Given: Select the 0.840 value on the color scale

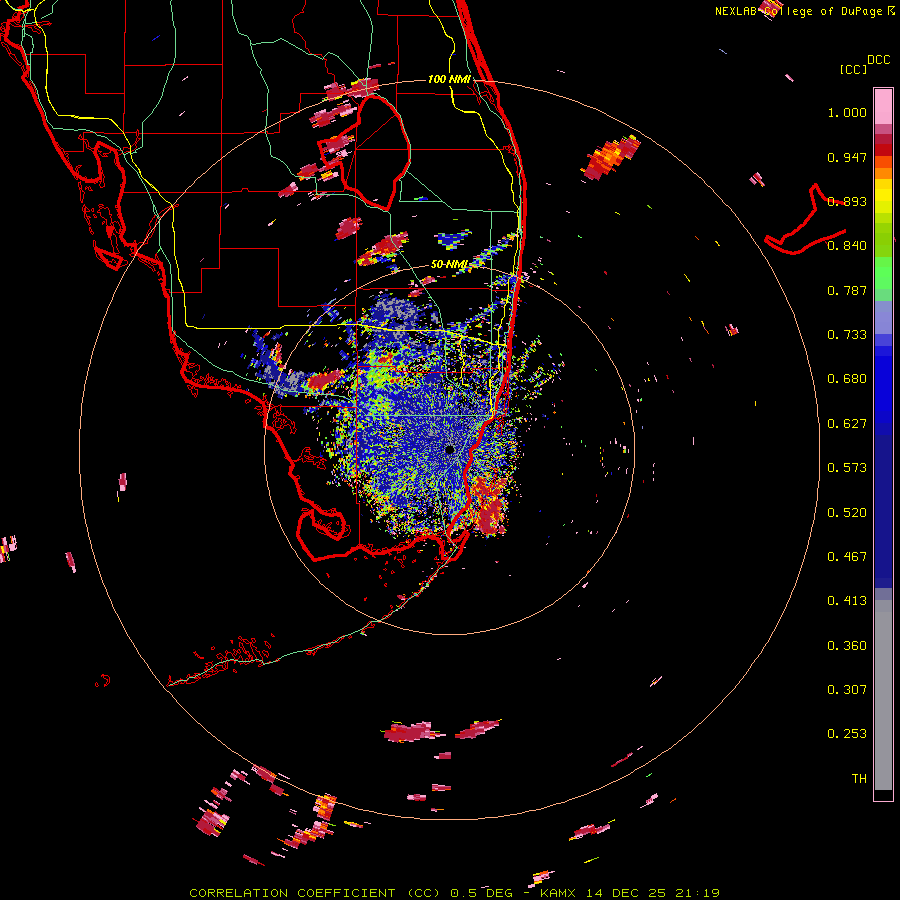Looking at the screenshot, I should click(847, 246).
